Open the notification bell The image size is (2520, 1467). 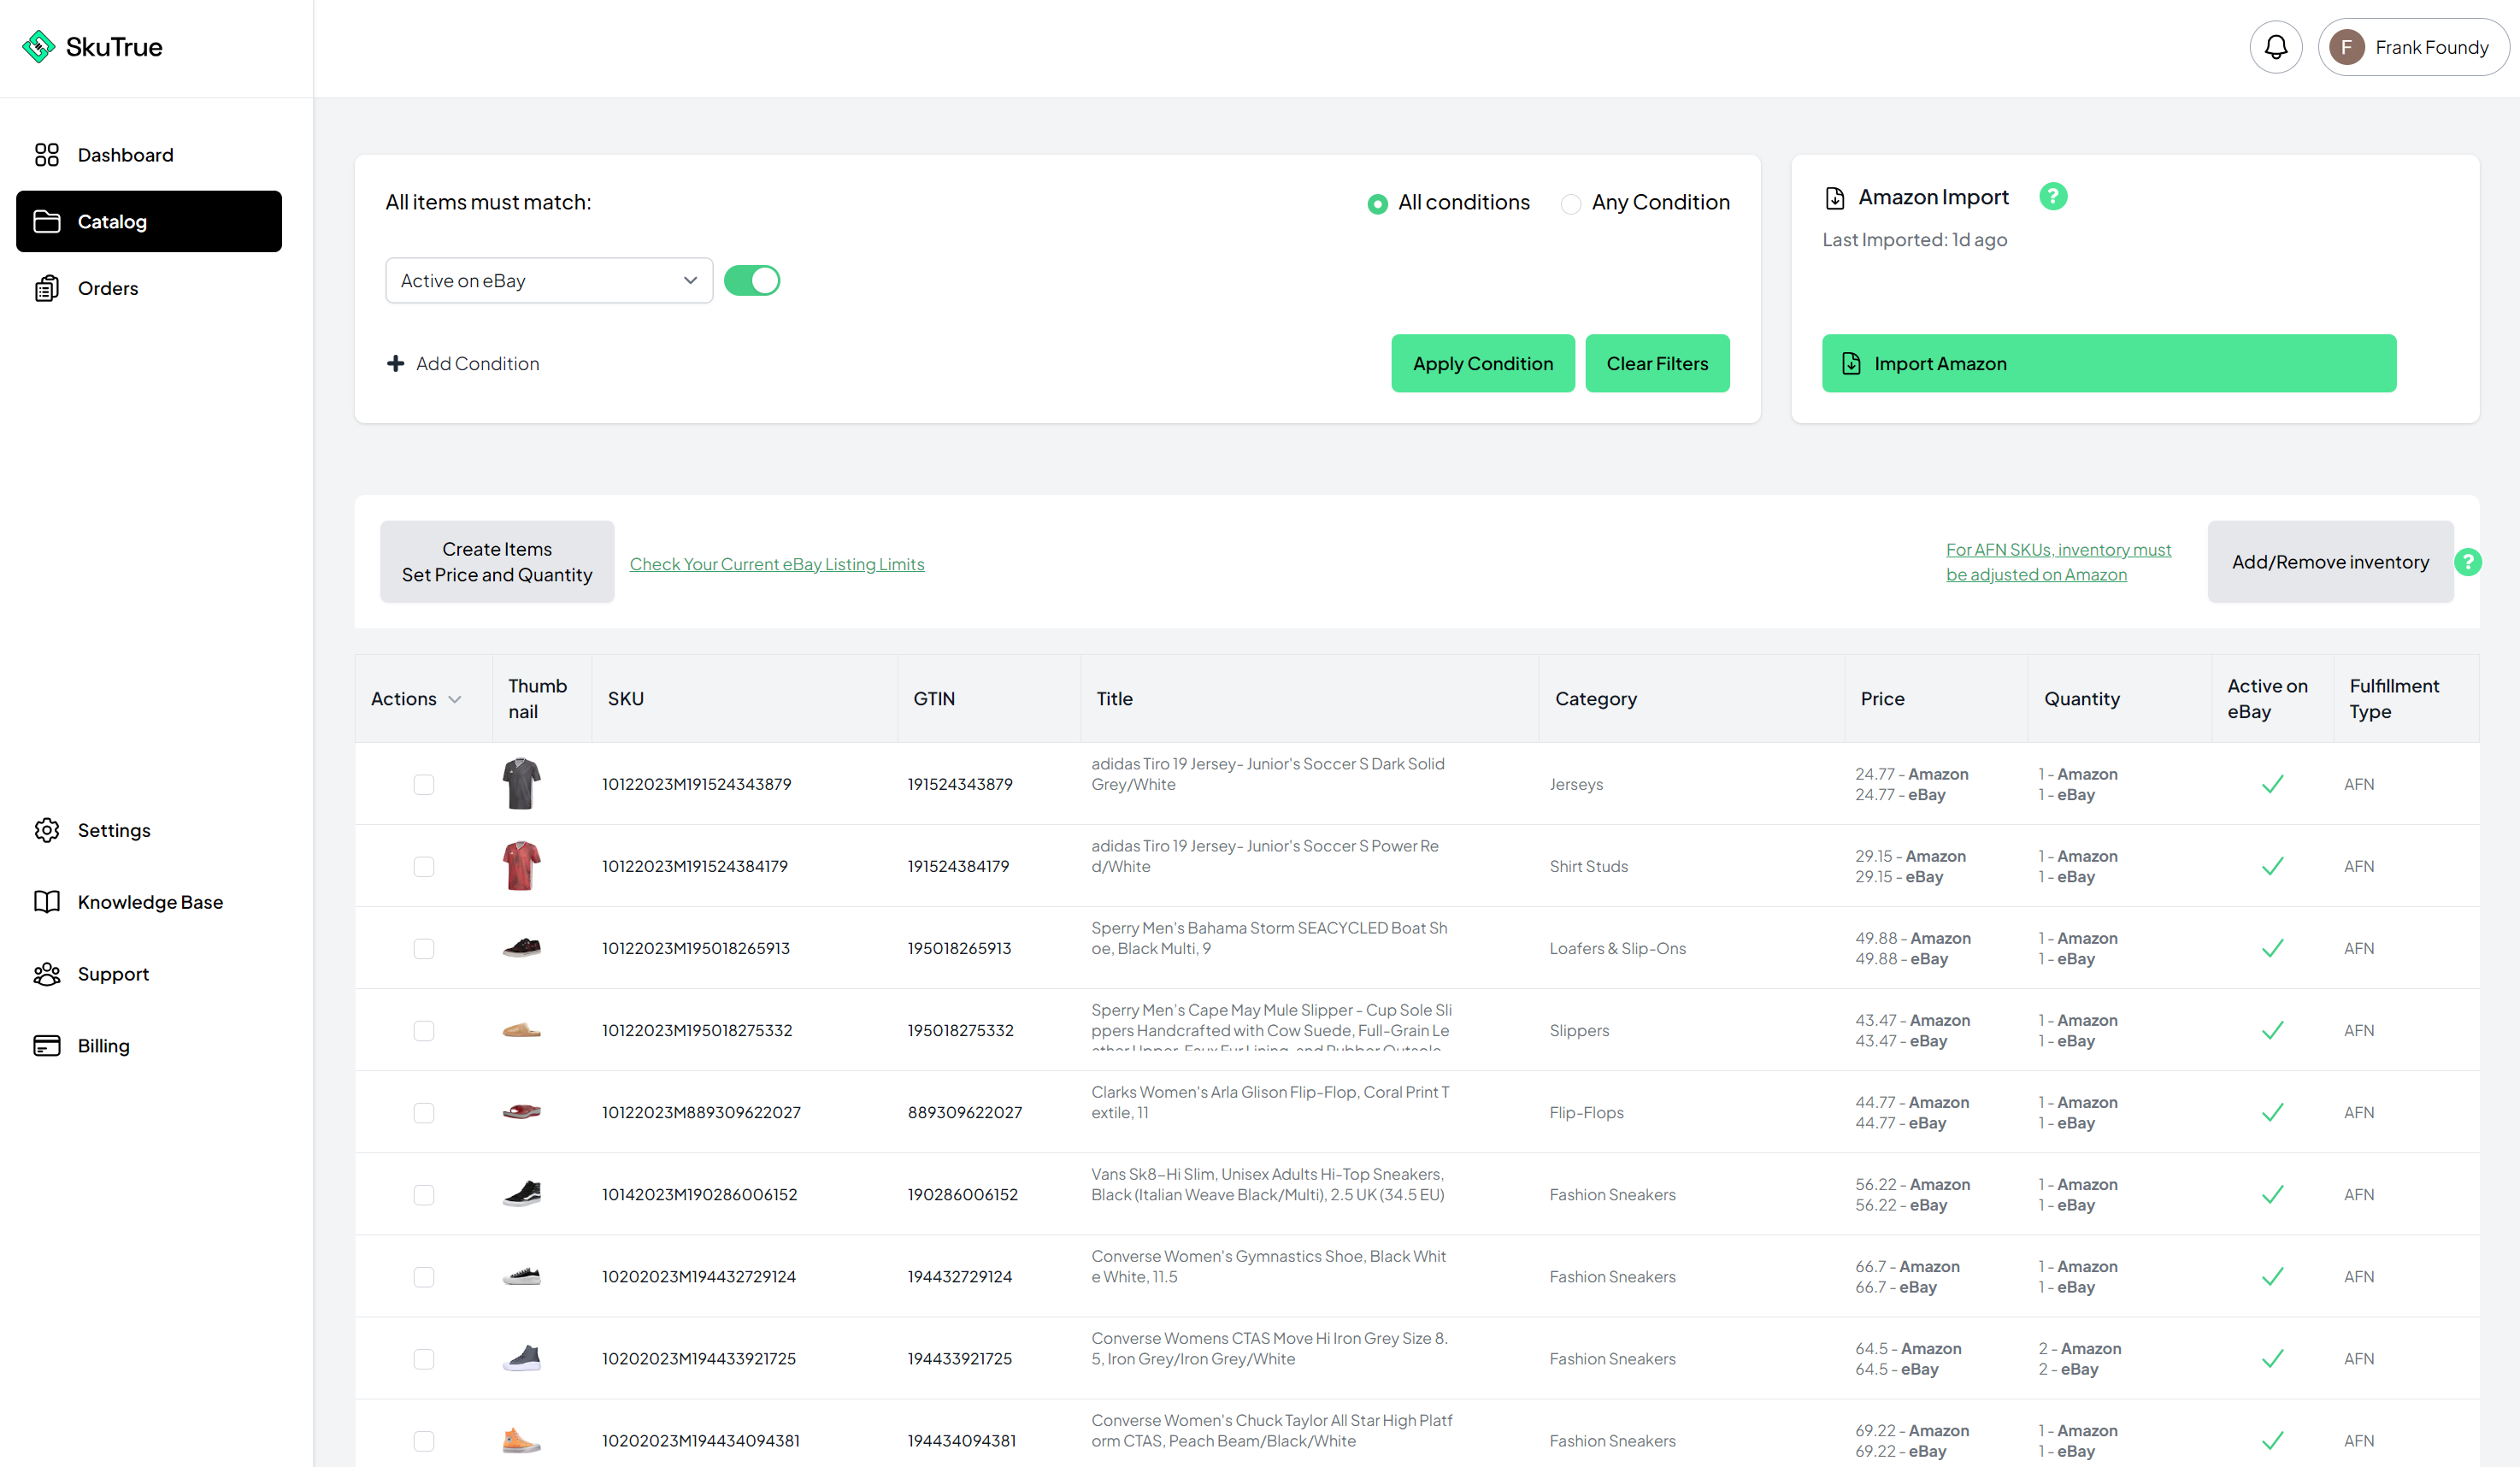(2276, 46)
